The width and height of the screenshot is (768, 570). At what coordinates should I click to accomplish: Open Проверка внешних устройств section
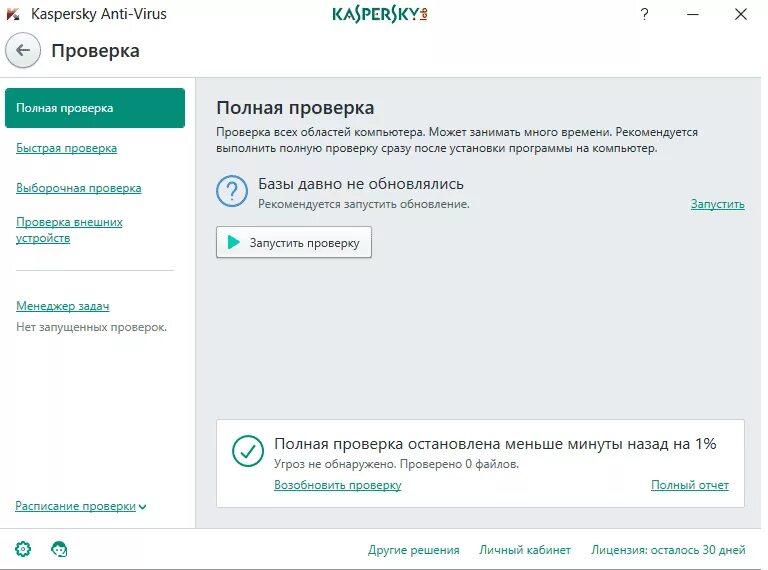click(x=69, y=230)
